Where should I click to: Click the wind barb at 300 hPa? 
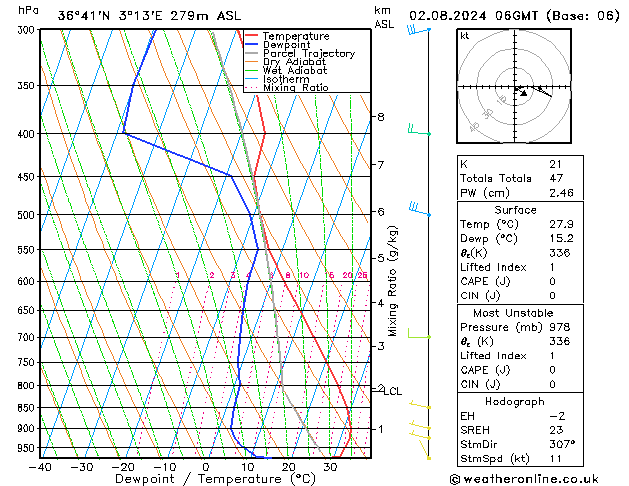click(419, 30)
